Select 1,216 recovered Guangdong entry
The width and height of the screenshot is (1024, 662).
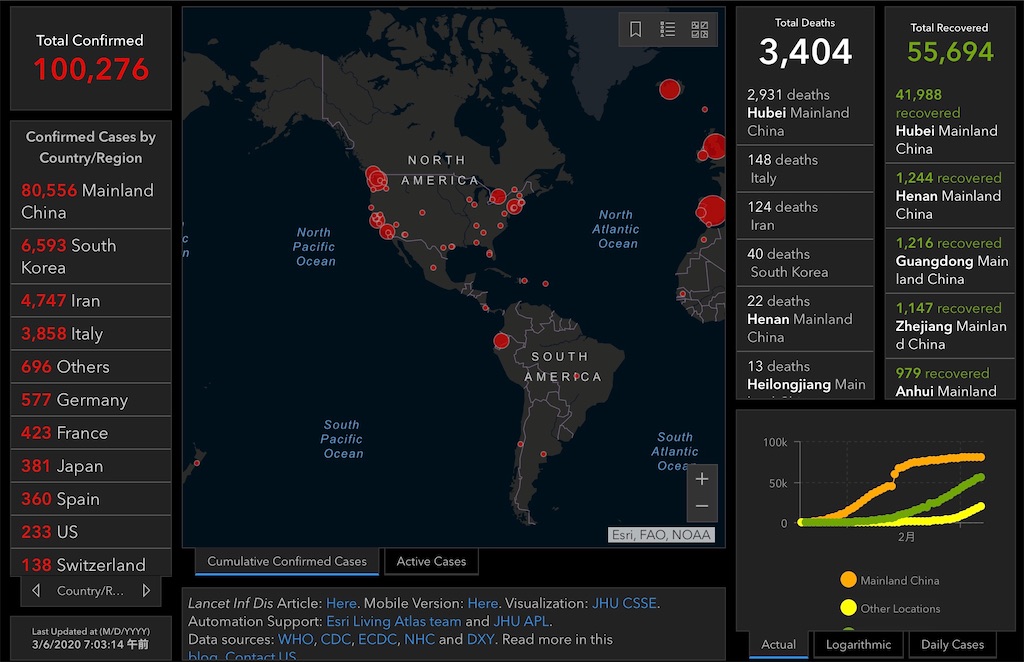pyautogui.click(x=950, y=261)
